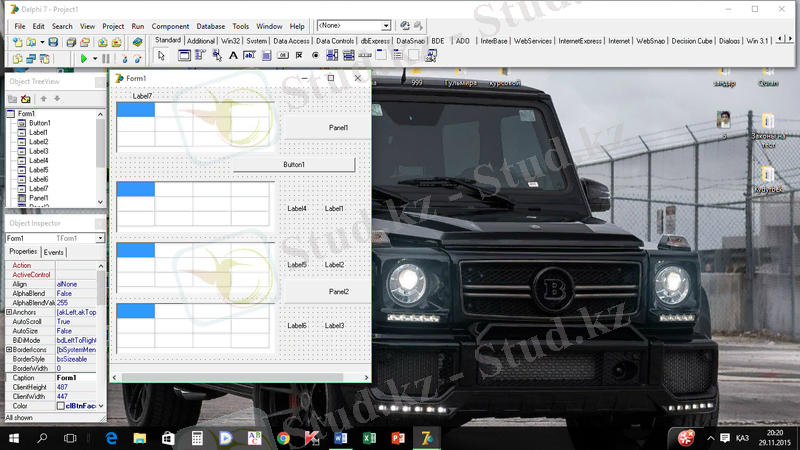Click the Save All toolbar icon

(x=71, y=42)
